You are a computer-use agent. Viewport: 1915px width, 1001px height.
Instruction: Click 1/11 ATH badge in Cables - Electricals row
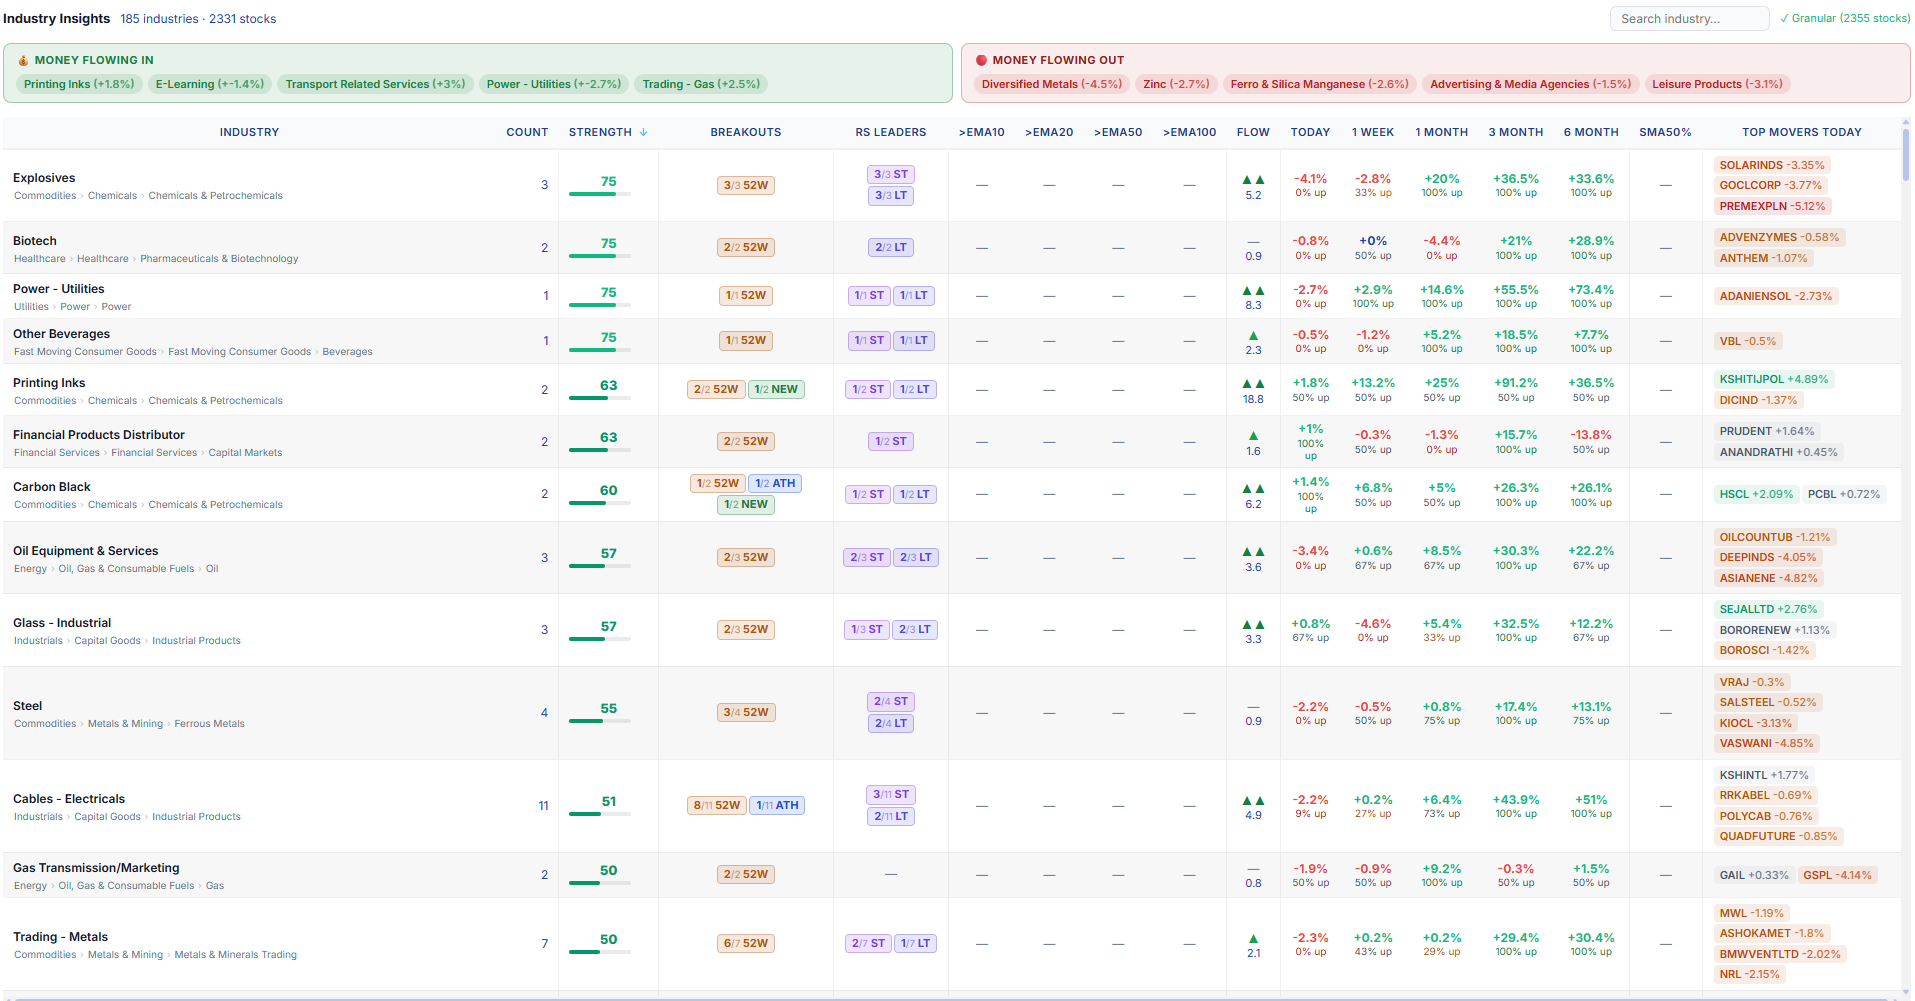click(x=777, y=805)
